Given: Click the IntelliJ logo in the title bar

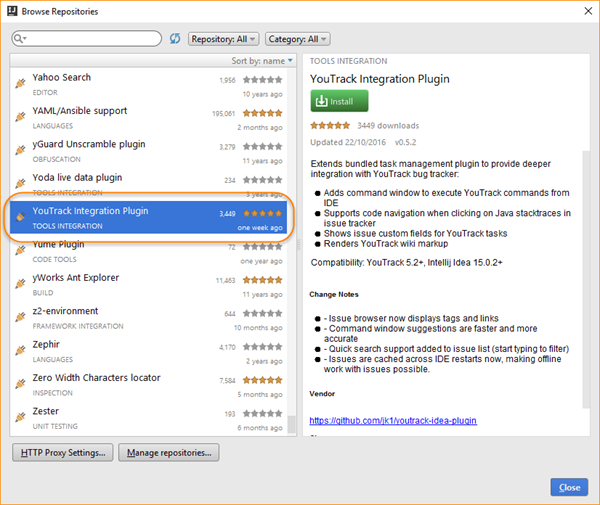Looking at the screenshot, I should click(12, 11).
